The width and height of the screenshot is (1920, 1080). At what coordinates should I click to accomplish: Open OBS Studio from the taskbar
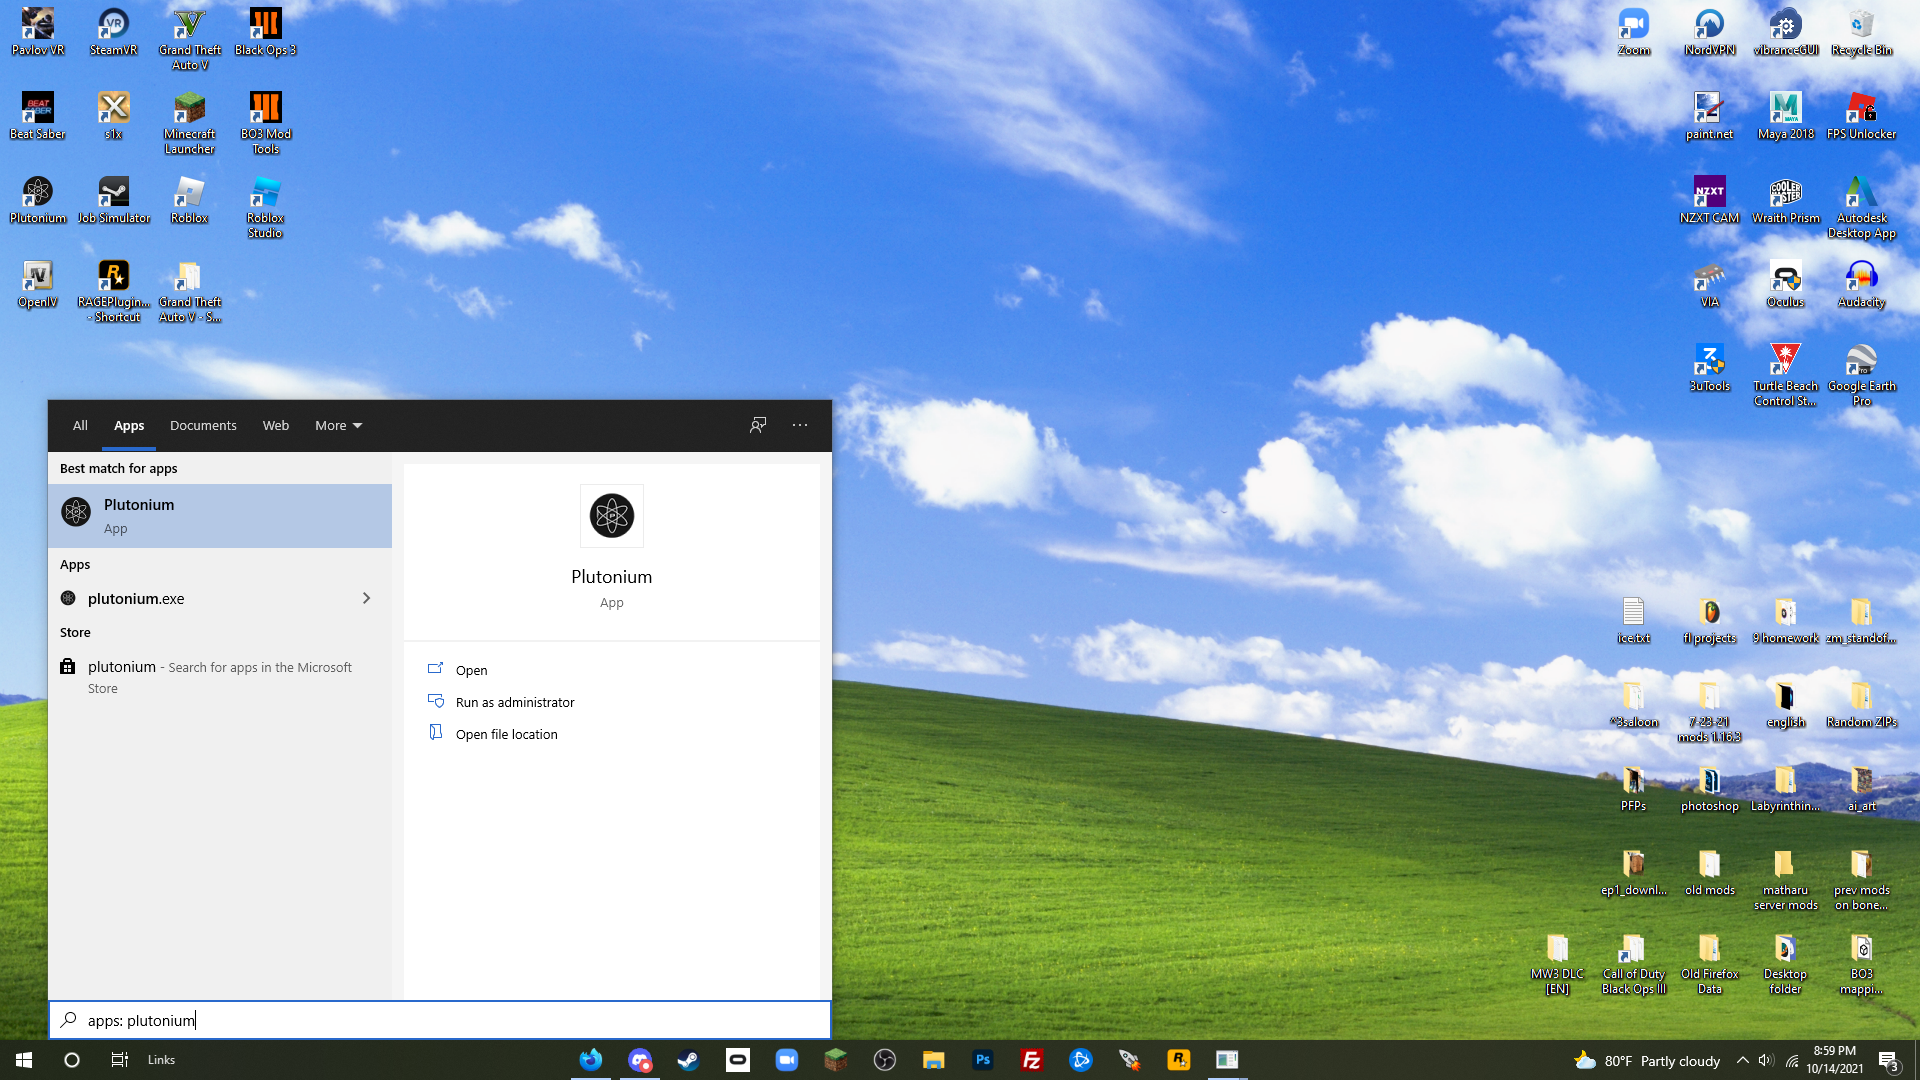click(x=885, y=1060)
